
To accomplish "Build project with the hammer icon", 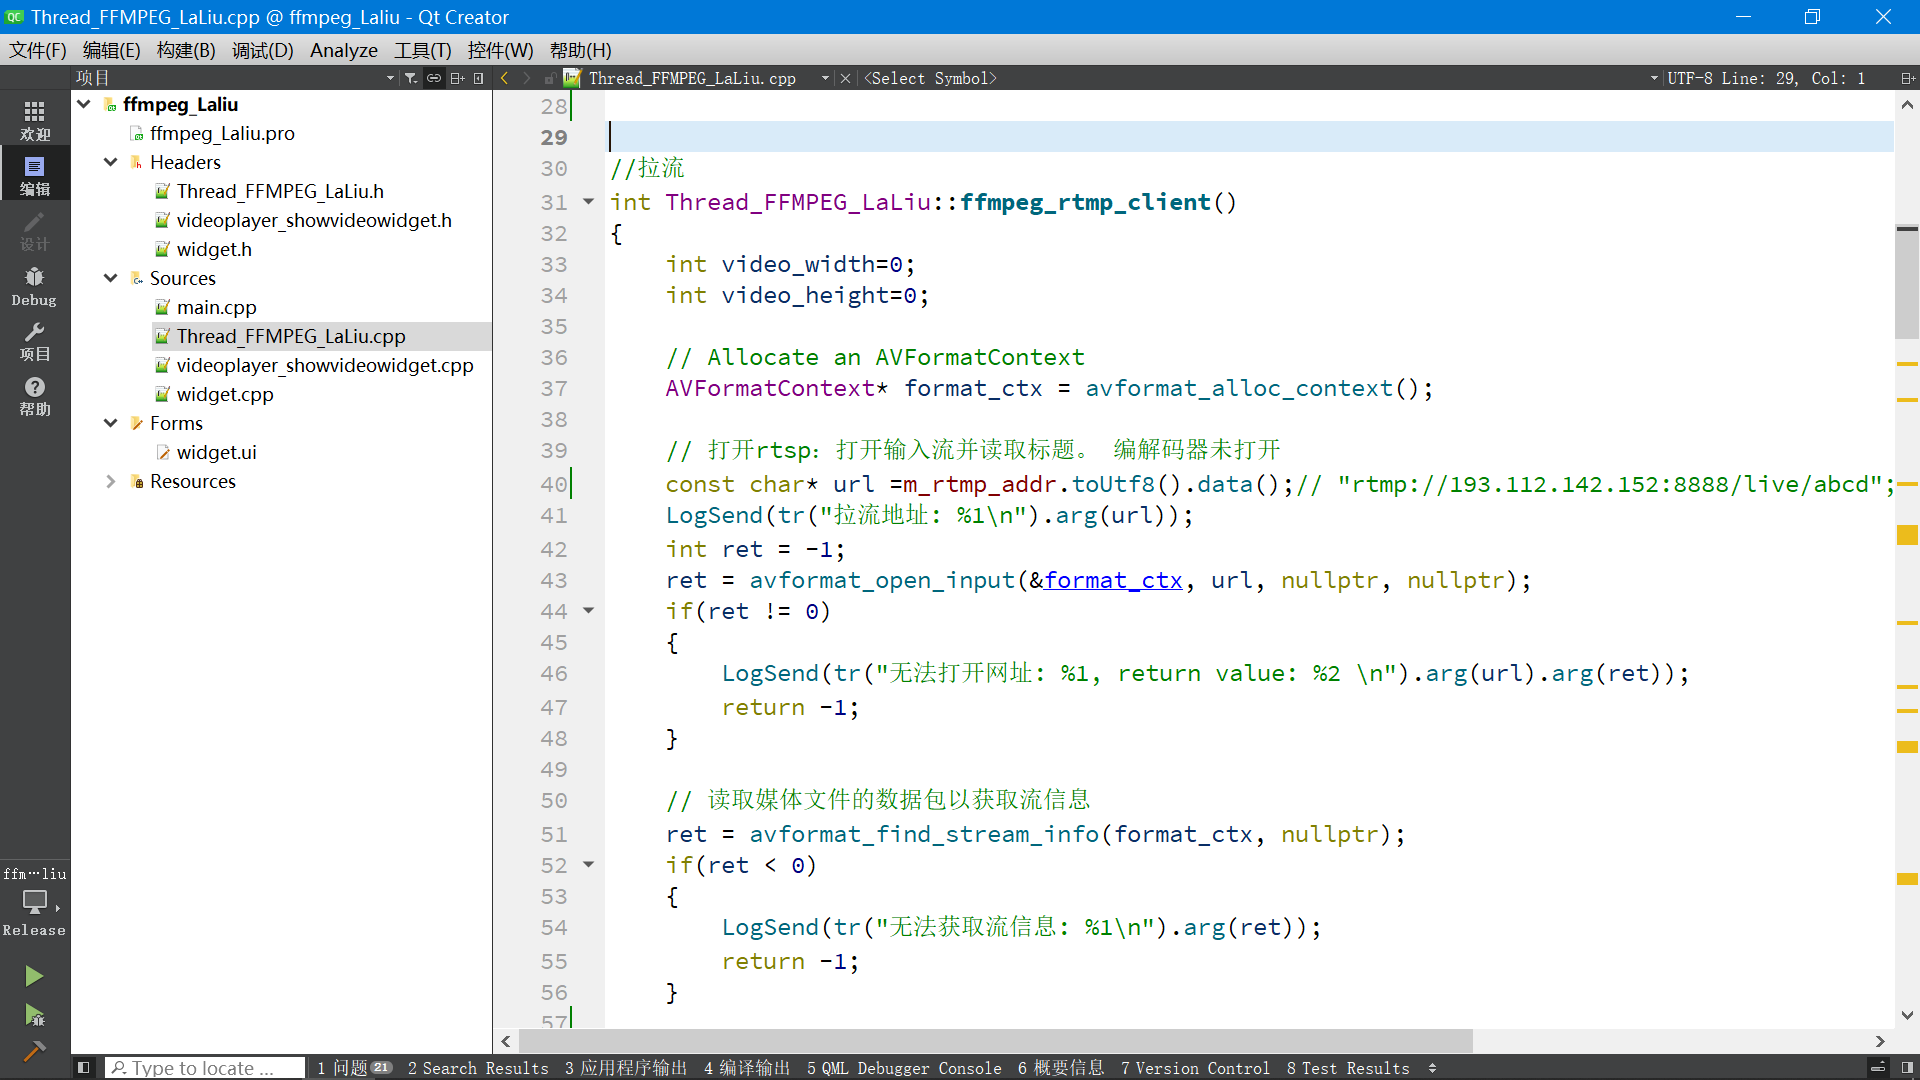I will (34, 1051).
